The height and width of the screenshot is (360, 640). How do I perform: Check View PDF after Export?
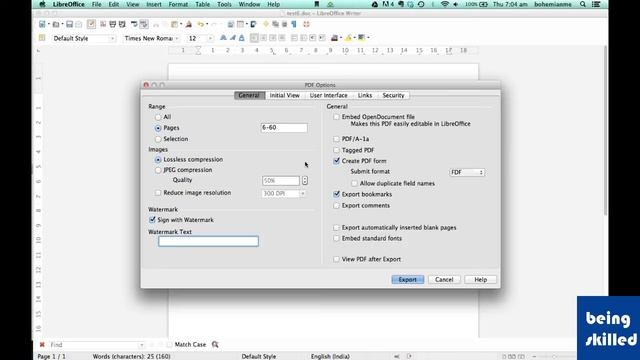(336, 259)
